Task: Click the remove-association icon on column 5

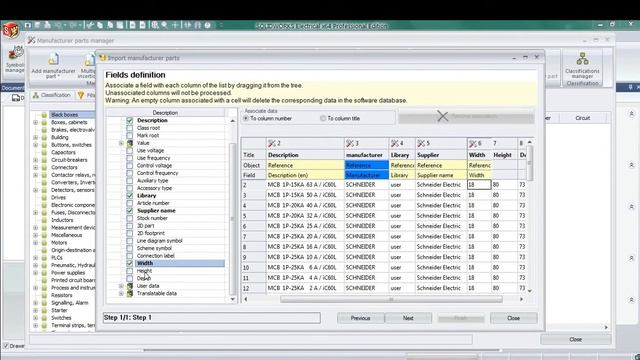Action: (x=421, y=143)
